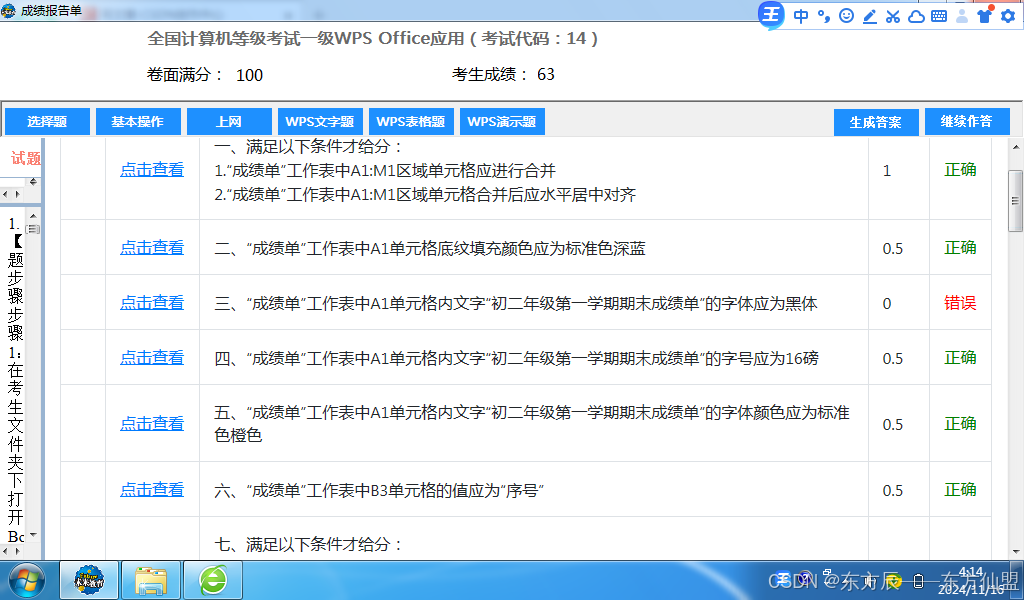Toggle the Chinese punctuation mode icon
The height and width of the screenshot is (600, 1024).
click(x=824, y=16)
